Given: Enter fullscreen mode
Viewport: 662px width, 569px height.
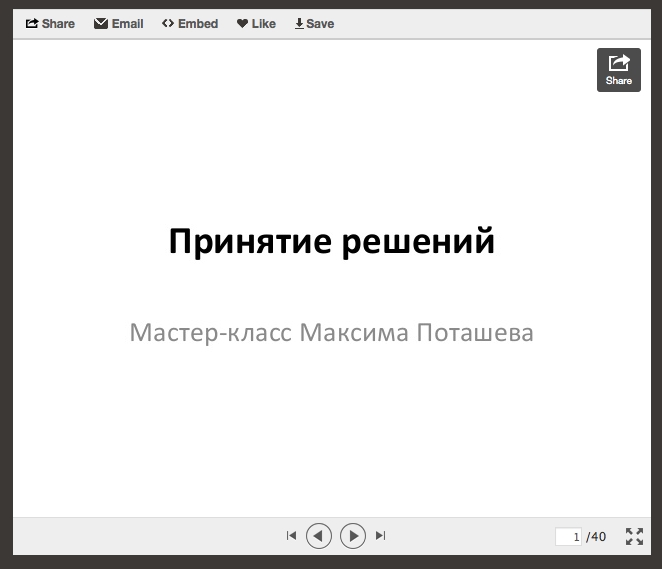Looking at the screenshot, I should [x=635, y=536].
